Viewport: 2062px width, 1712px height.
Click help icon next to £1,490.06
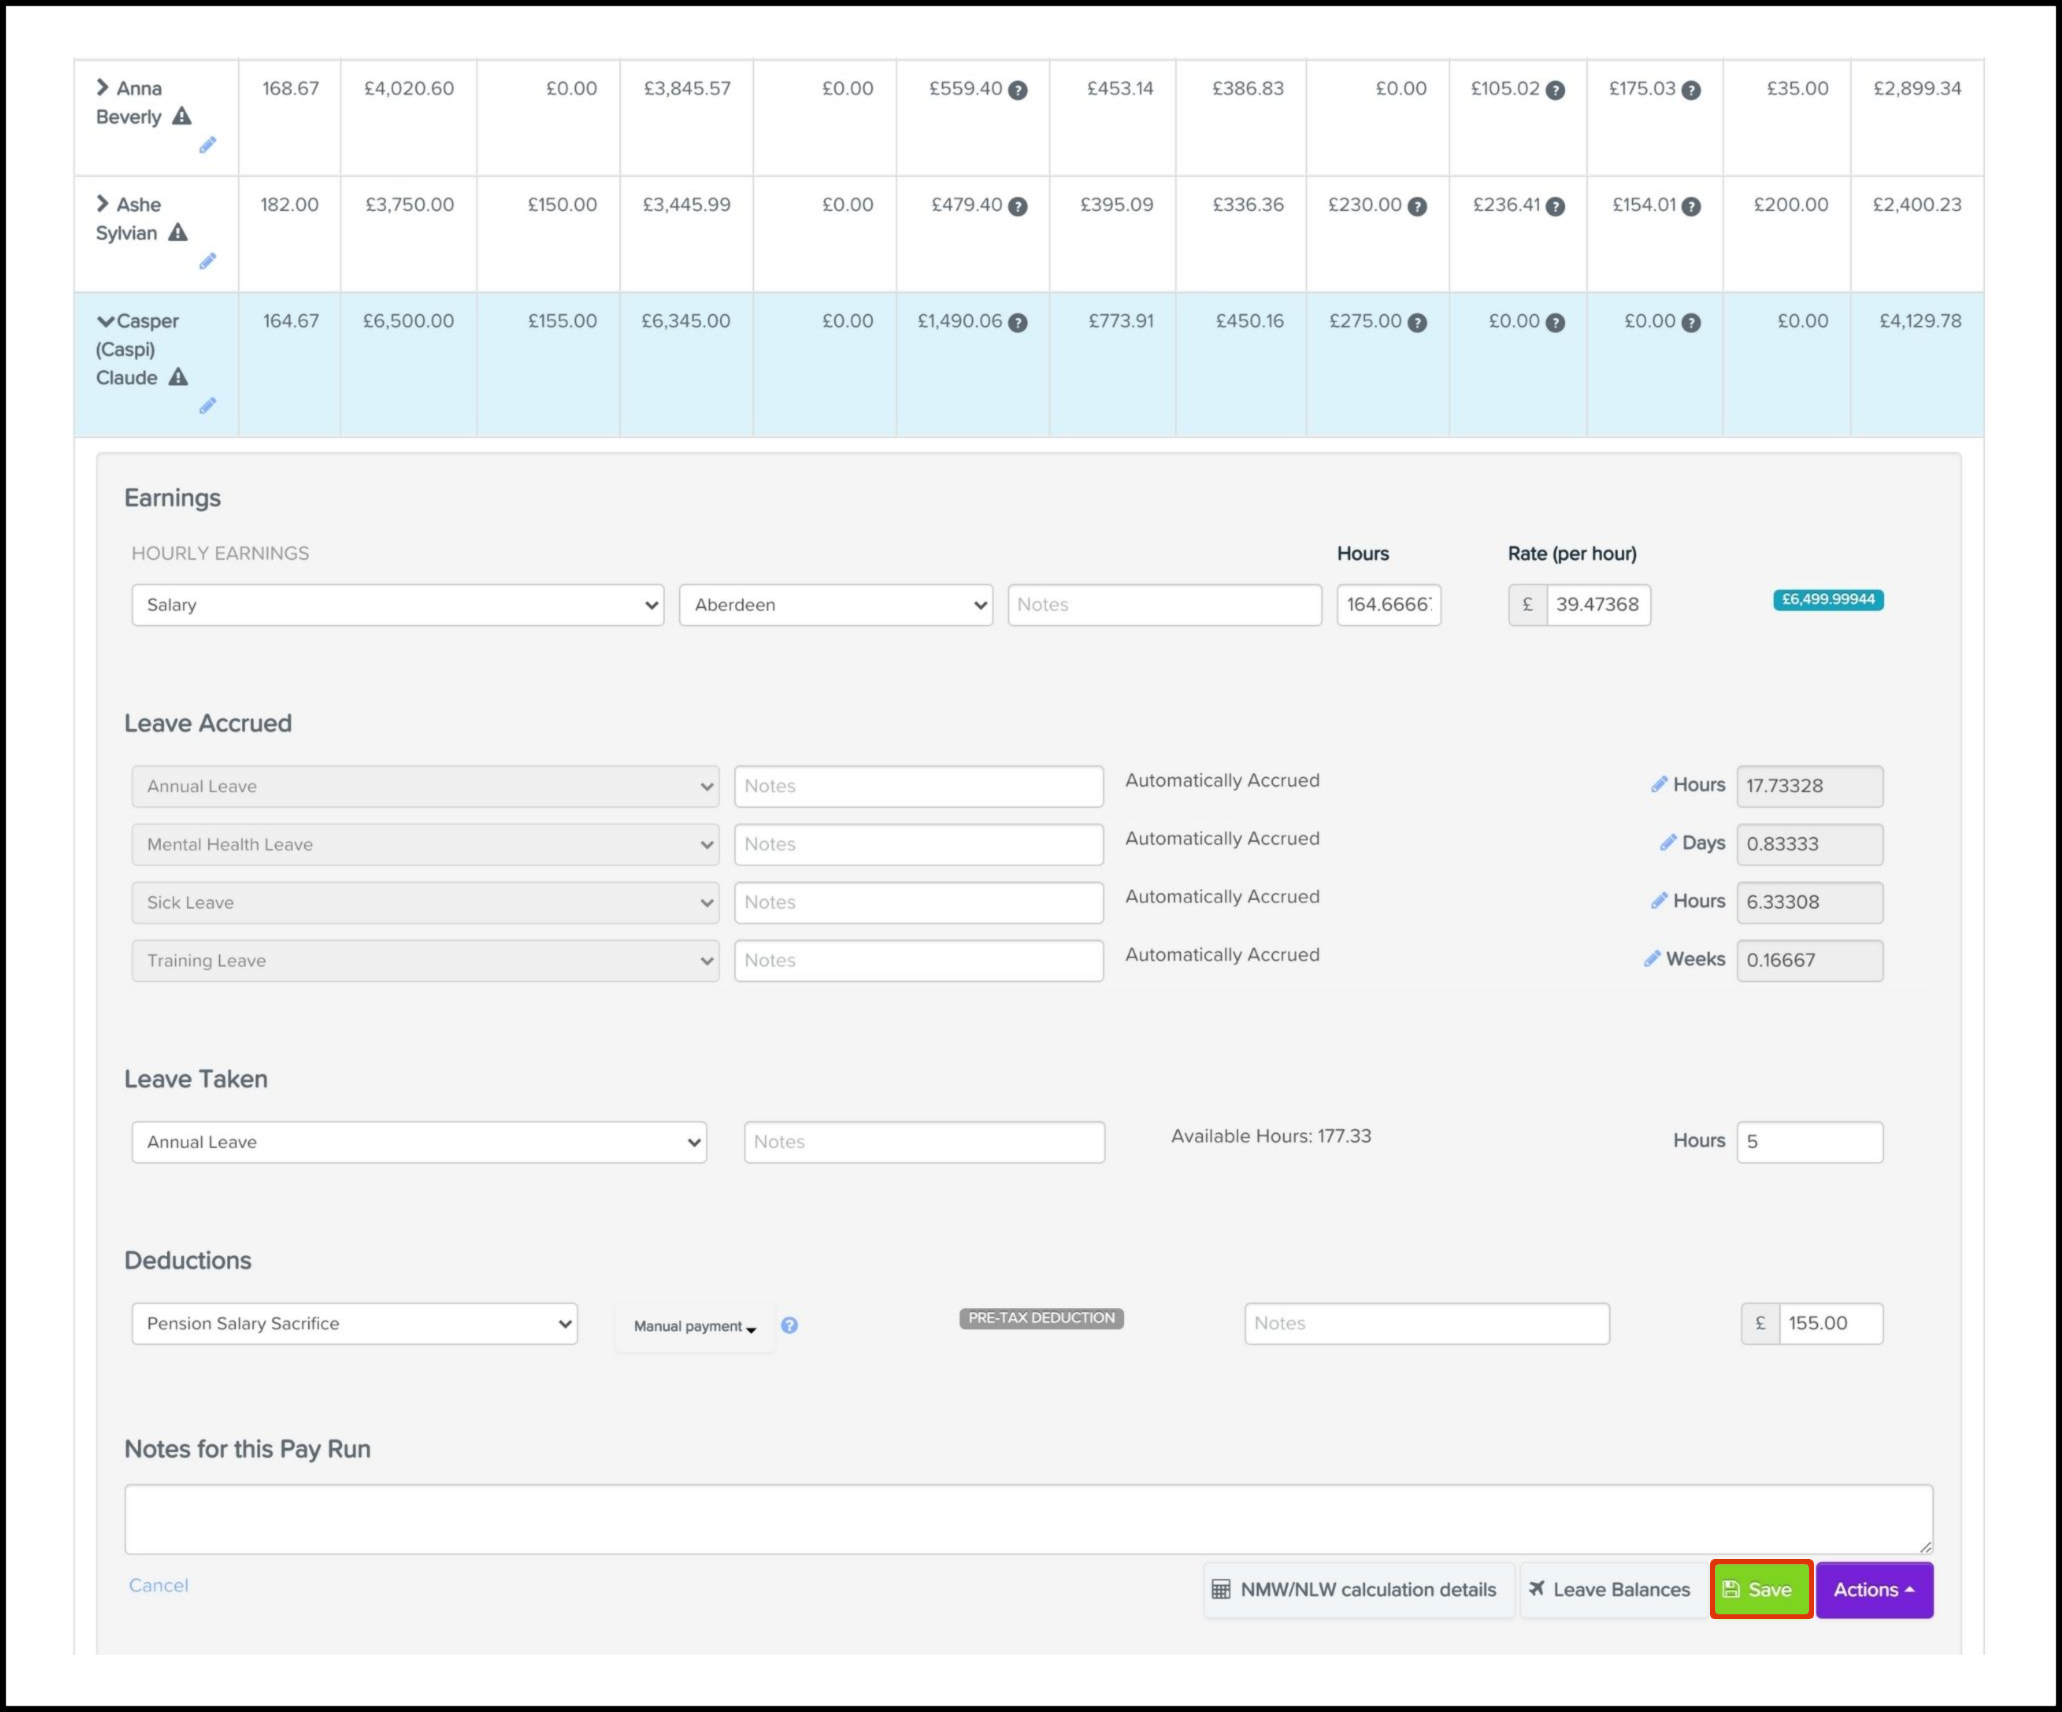click(x=1017, y=323)
